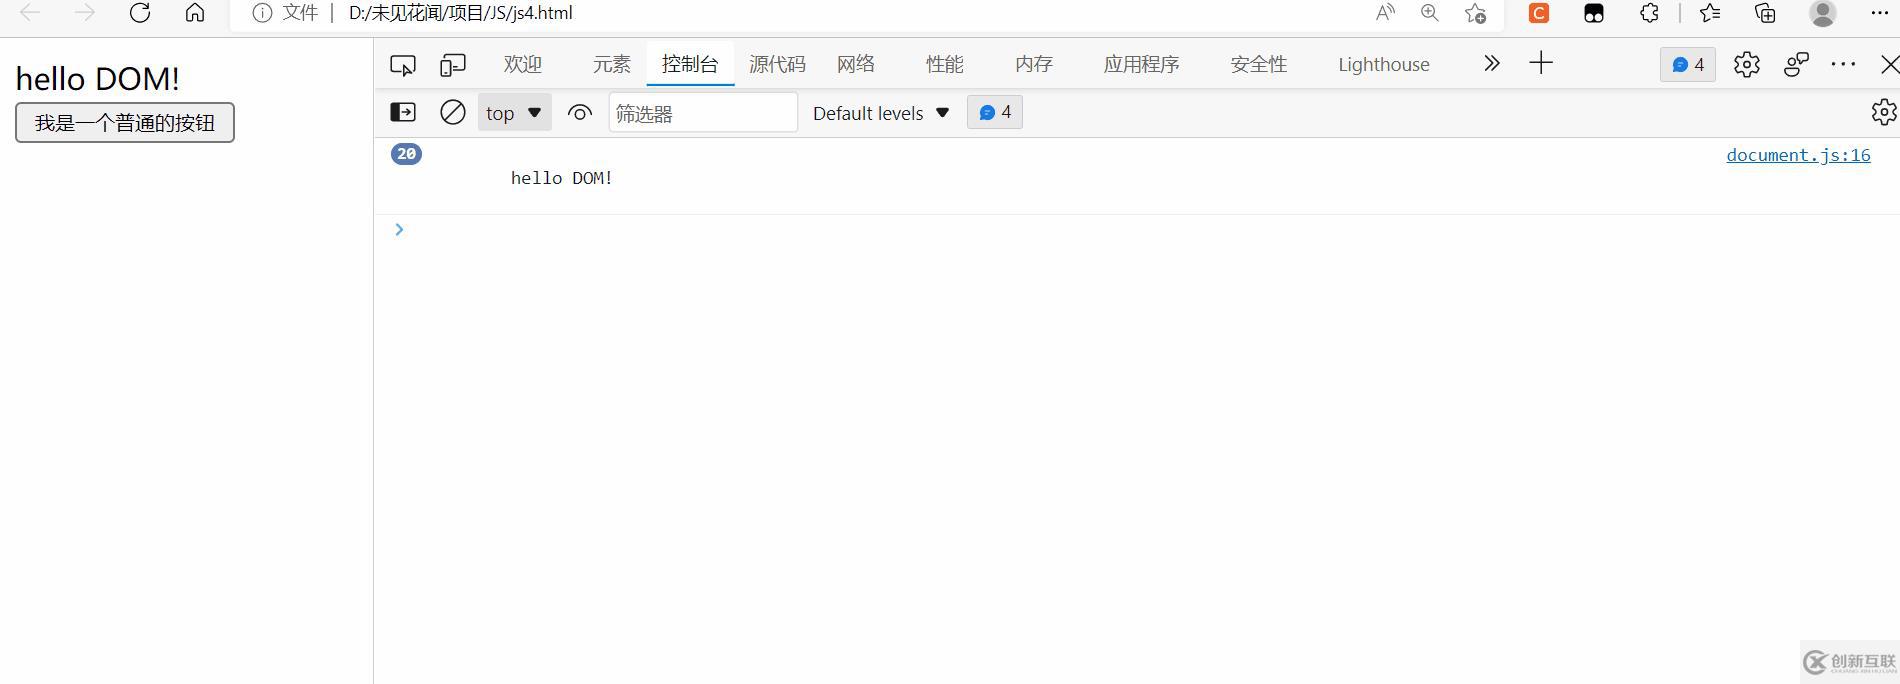This screenshot has height=684, width=1900.
Task: Click the hello DOM! console message
Action: [562, 178]
